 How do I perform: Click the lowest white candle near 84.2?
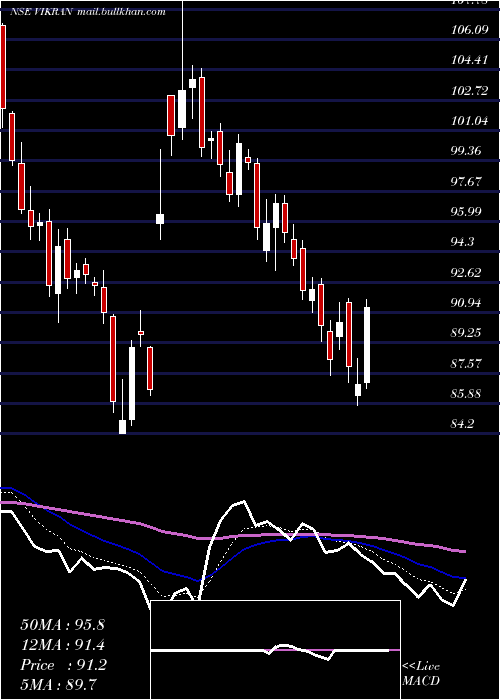click(x=122, y=426)
